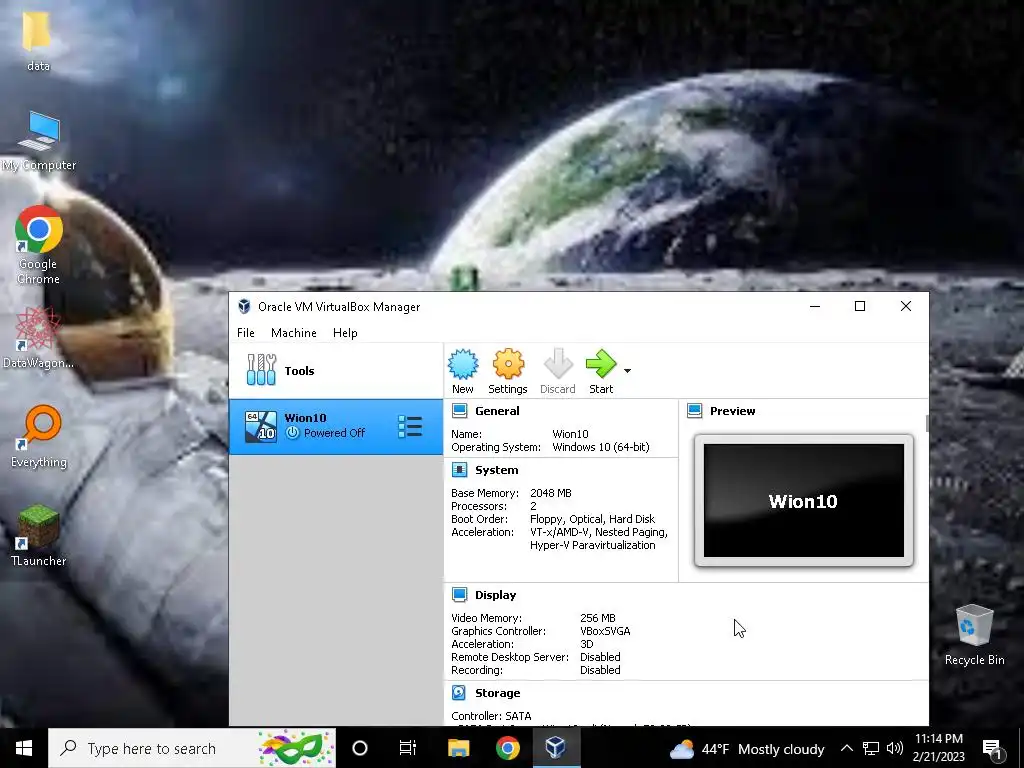Click the System section chip icon
Image resolution: width=1024 pixels, height=768 pixels.
click(x=460, y=470)
